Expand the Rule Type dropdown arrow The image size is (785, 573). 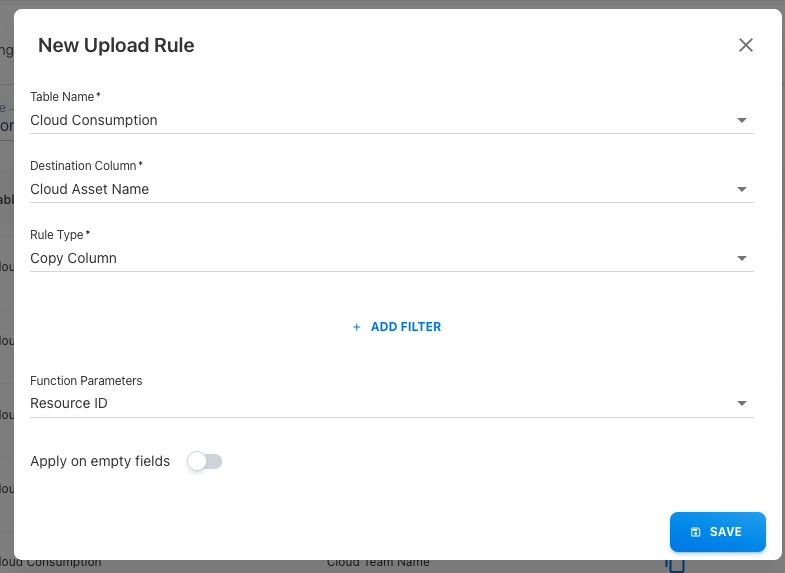click(742, 258)
